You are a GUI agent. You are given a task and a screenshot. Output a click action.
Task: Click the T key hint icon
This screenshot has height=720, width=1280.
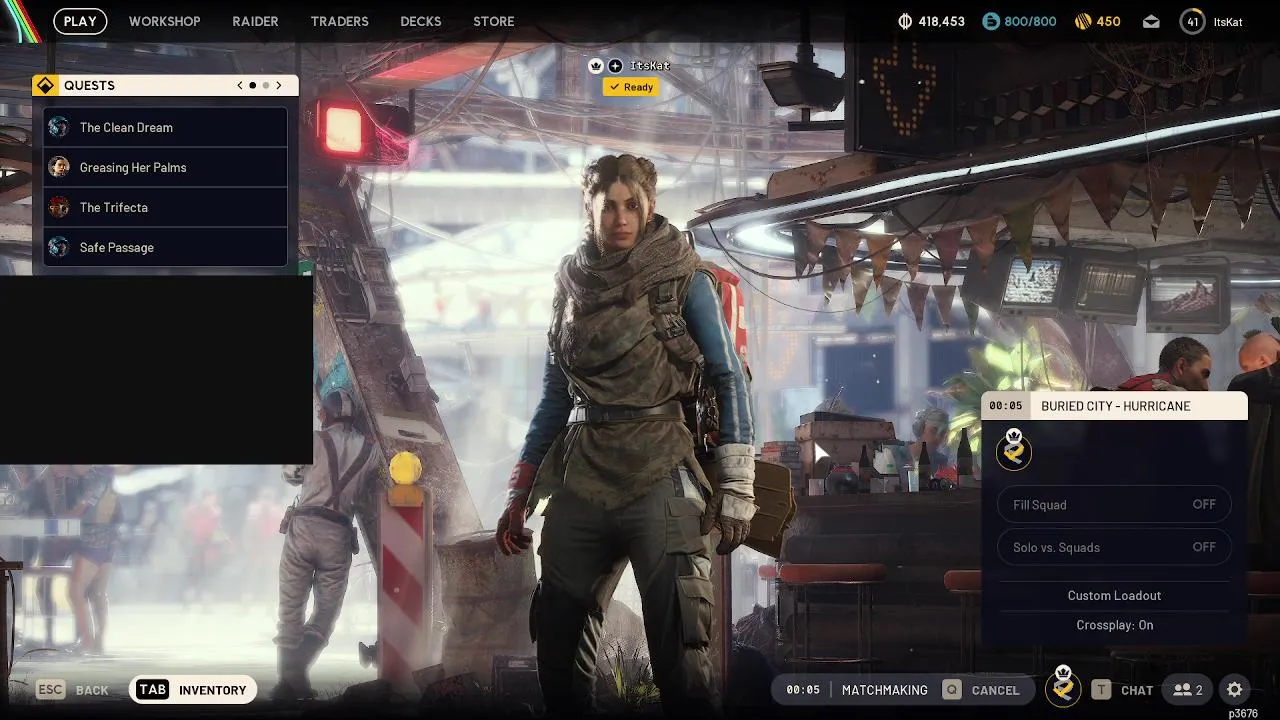click(x=1101, y=690)
